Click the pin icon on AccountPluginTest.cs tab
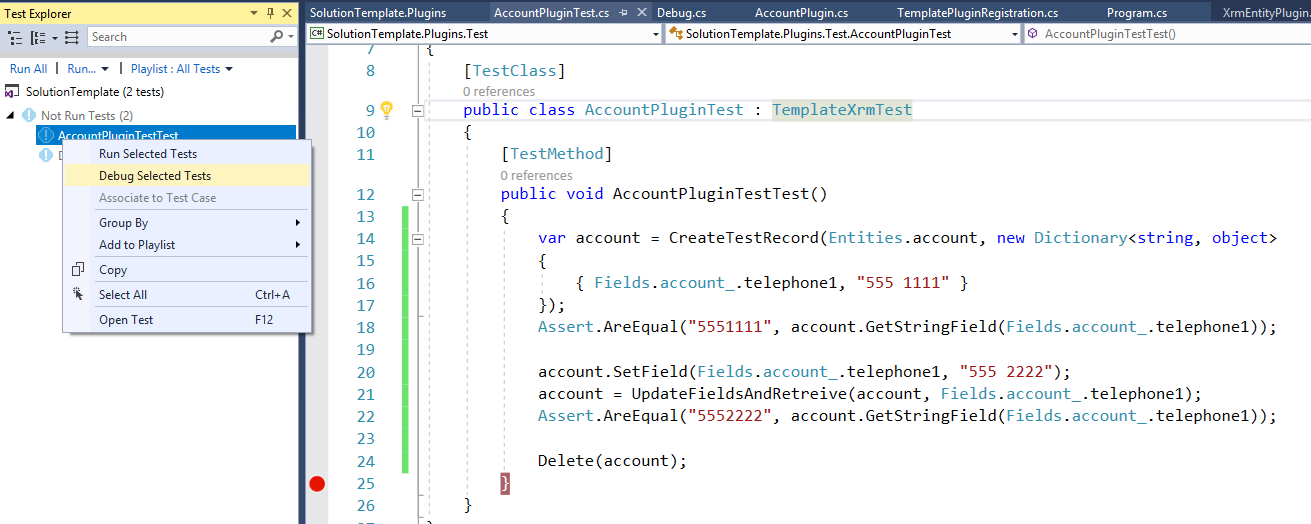This screenshot has height=524, width=1311. click(x=623, y=13)
